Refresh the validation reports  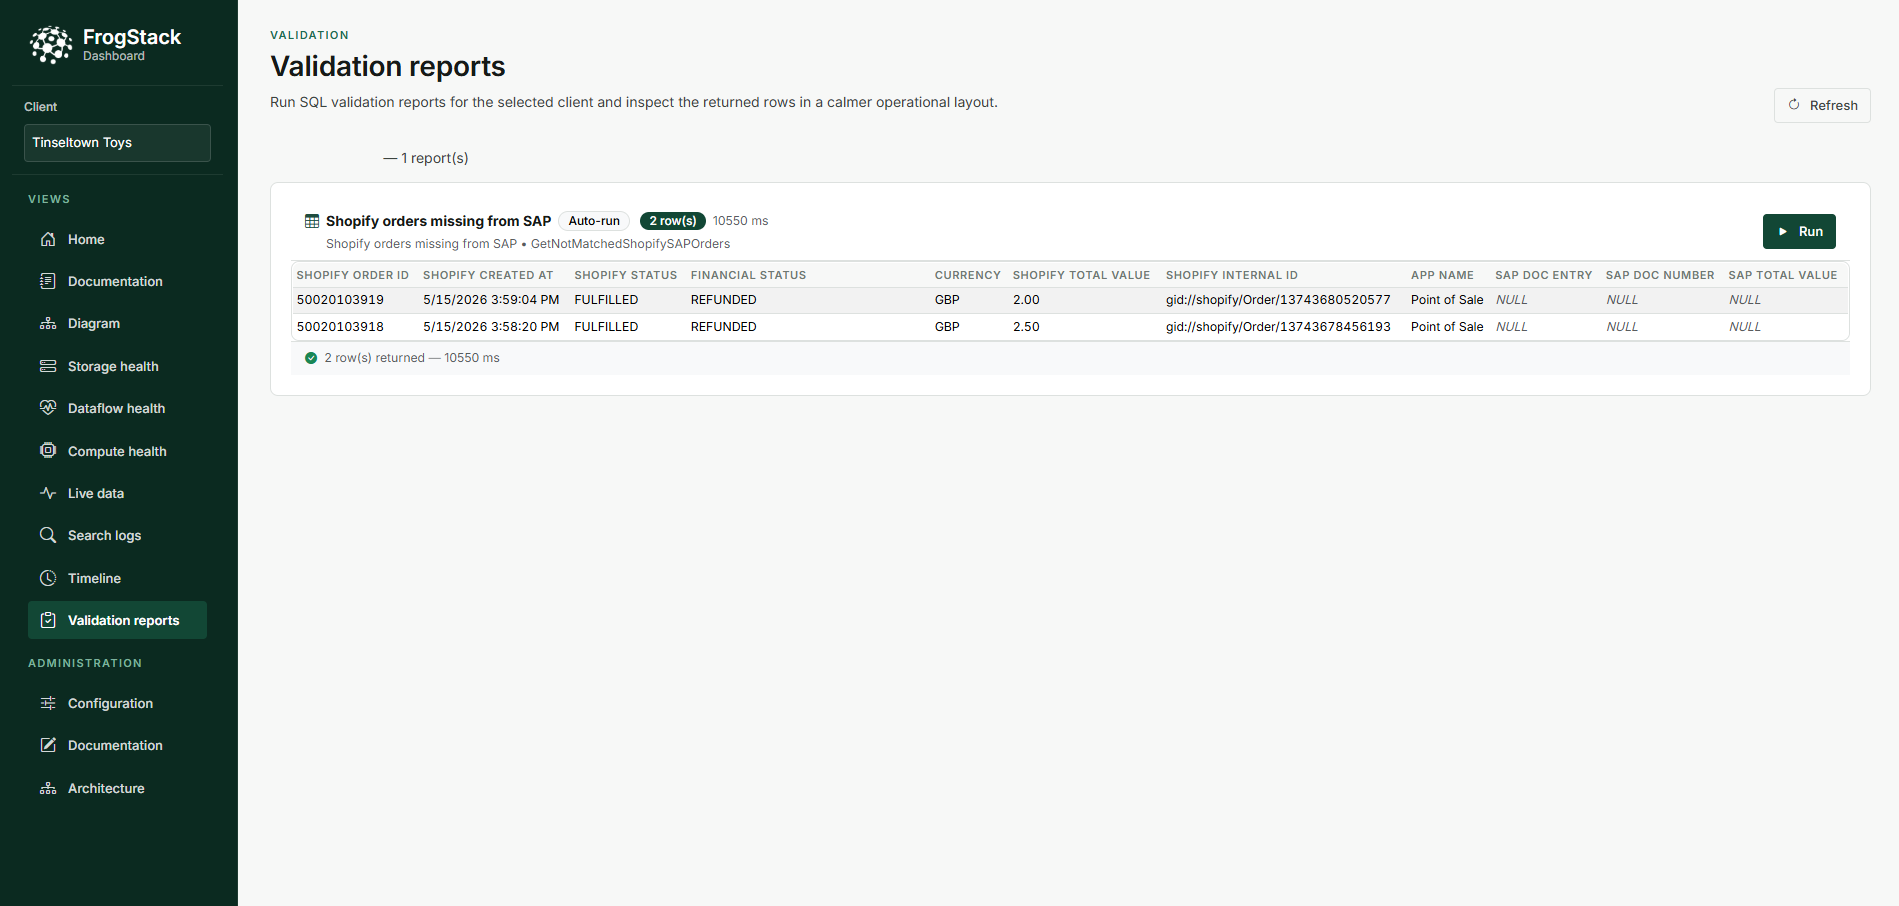pos(1822,105)
